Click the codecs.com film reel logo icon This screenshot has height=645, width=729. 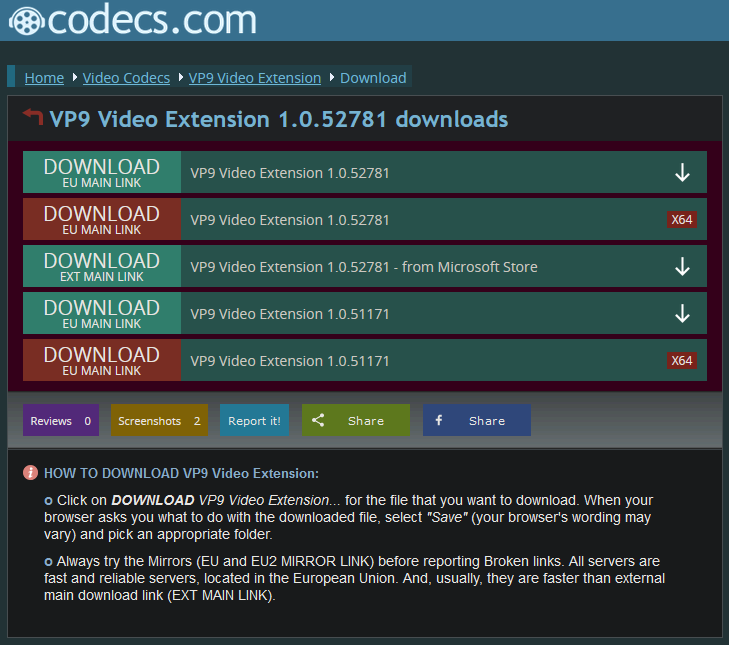pos(26,21)
